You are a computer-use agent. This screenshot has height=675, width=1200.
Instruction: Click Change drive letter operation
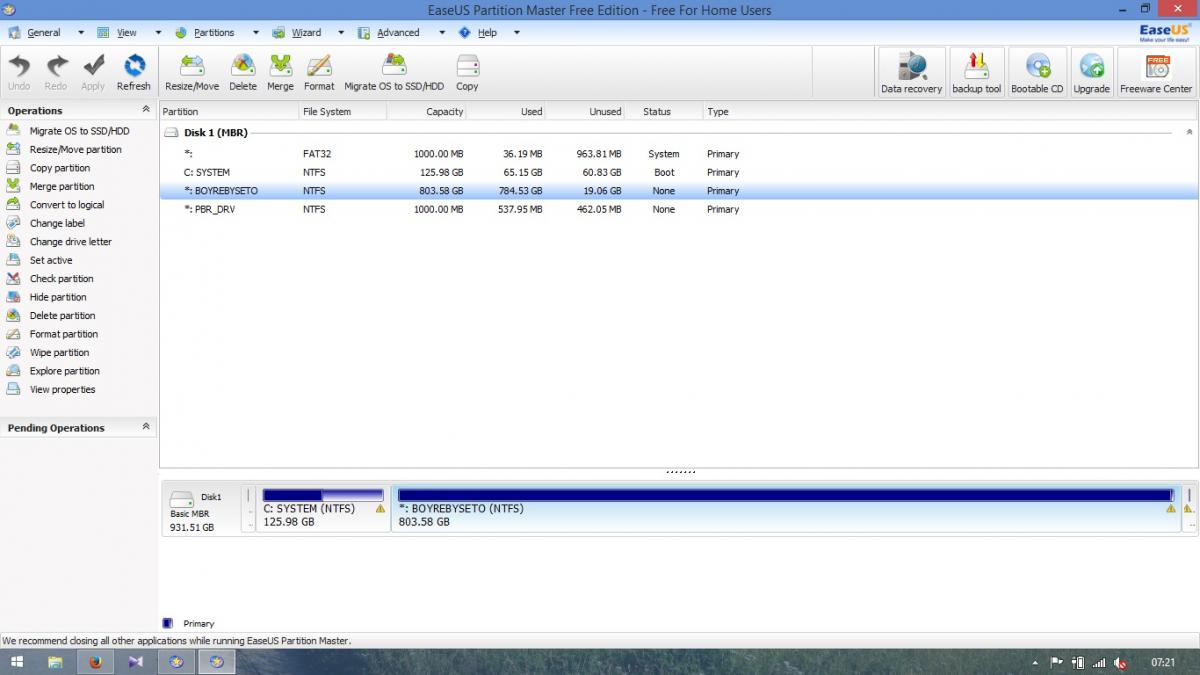[70, 241]
